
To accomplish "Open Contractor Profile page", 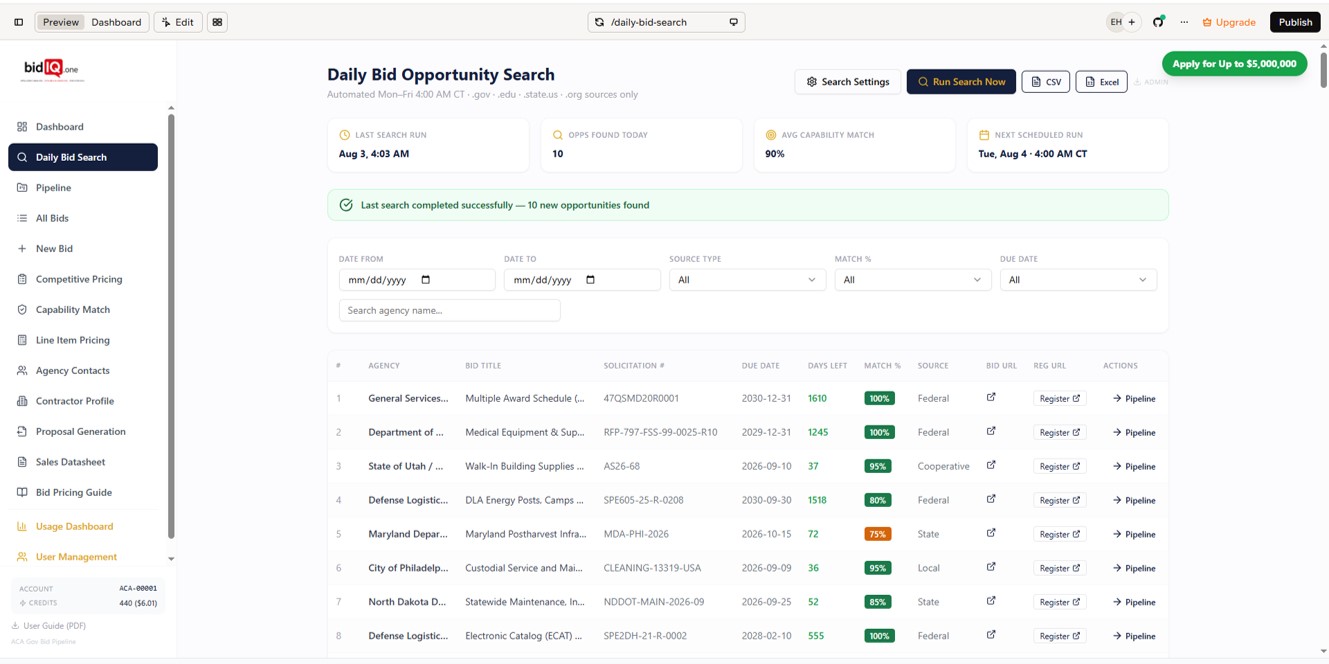I will point(83,401).
